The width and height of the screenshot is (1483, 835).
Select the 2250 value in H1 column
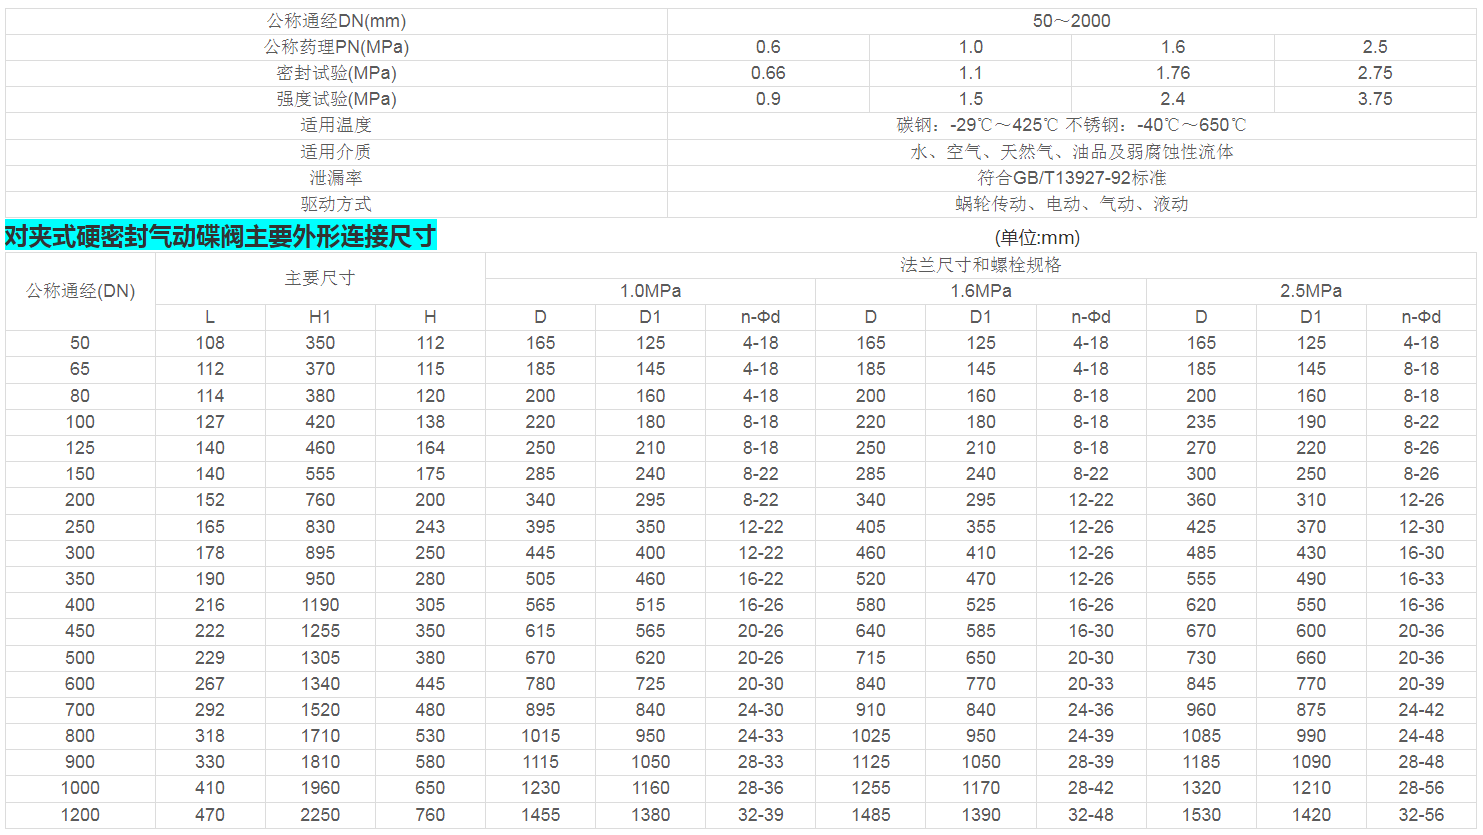coord(320,815)
